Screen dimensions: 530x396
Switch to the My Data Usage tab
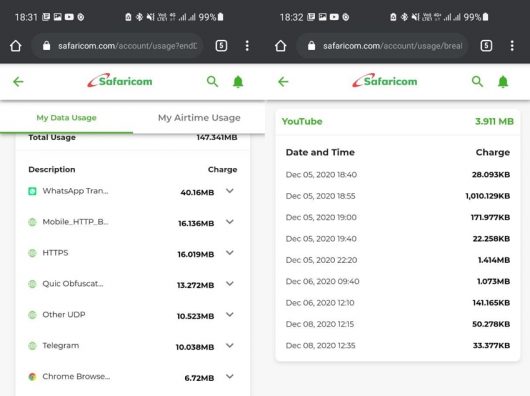[67, 118]
